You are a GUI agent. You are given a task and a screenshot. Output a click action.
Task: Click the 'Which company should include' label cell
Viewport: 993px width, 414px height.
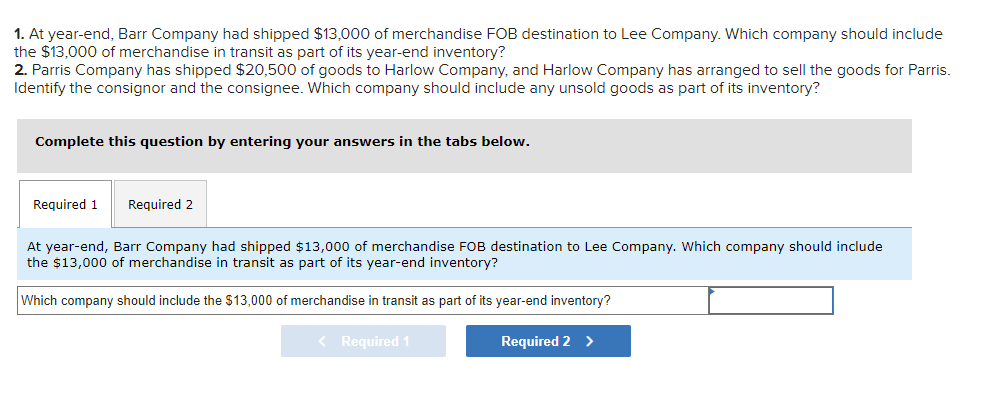316,300
